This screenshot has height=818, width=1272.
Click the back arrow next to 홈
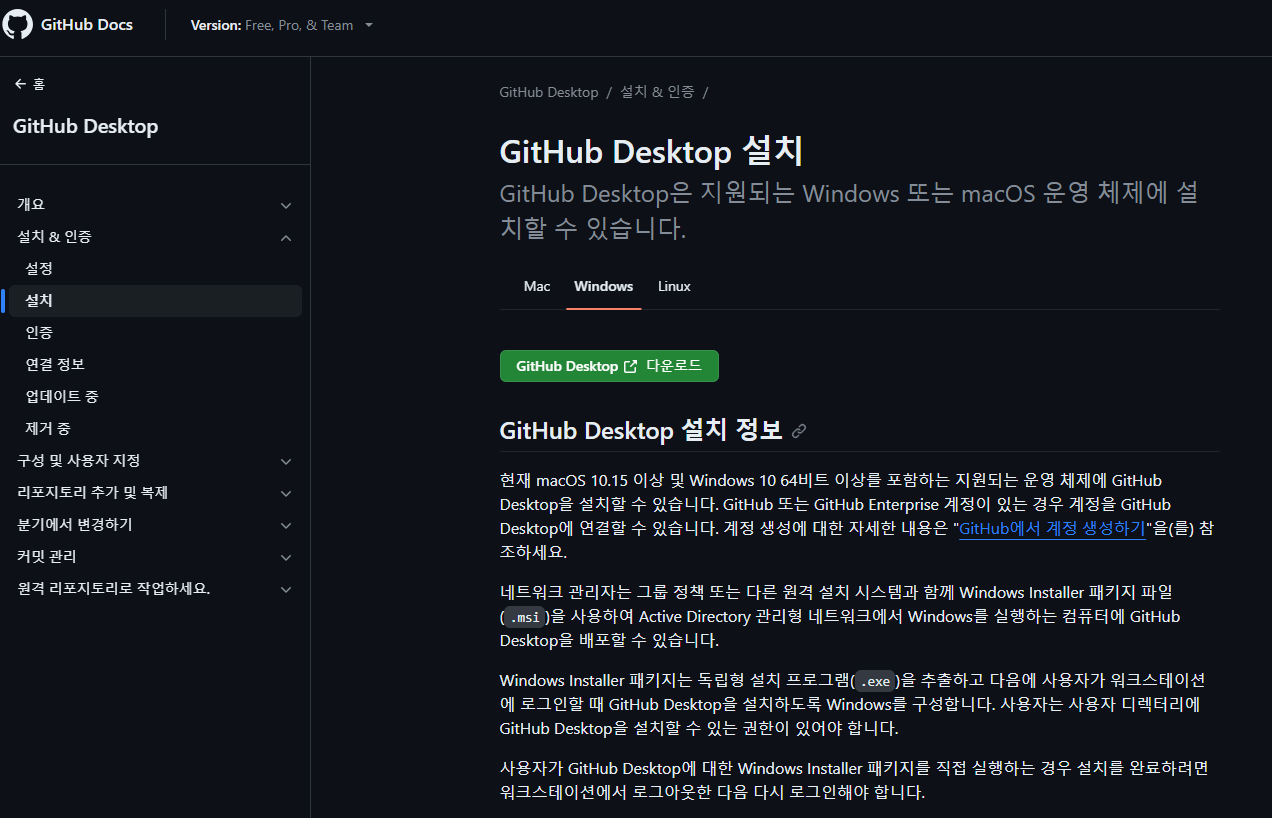(20, 84)
